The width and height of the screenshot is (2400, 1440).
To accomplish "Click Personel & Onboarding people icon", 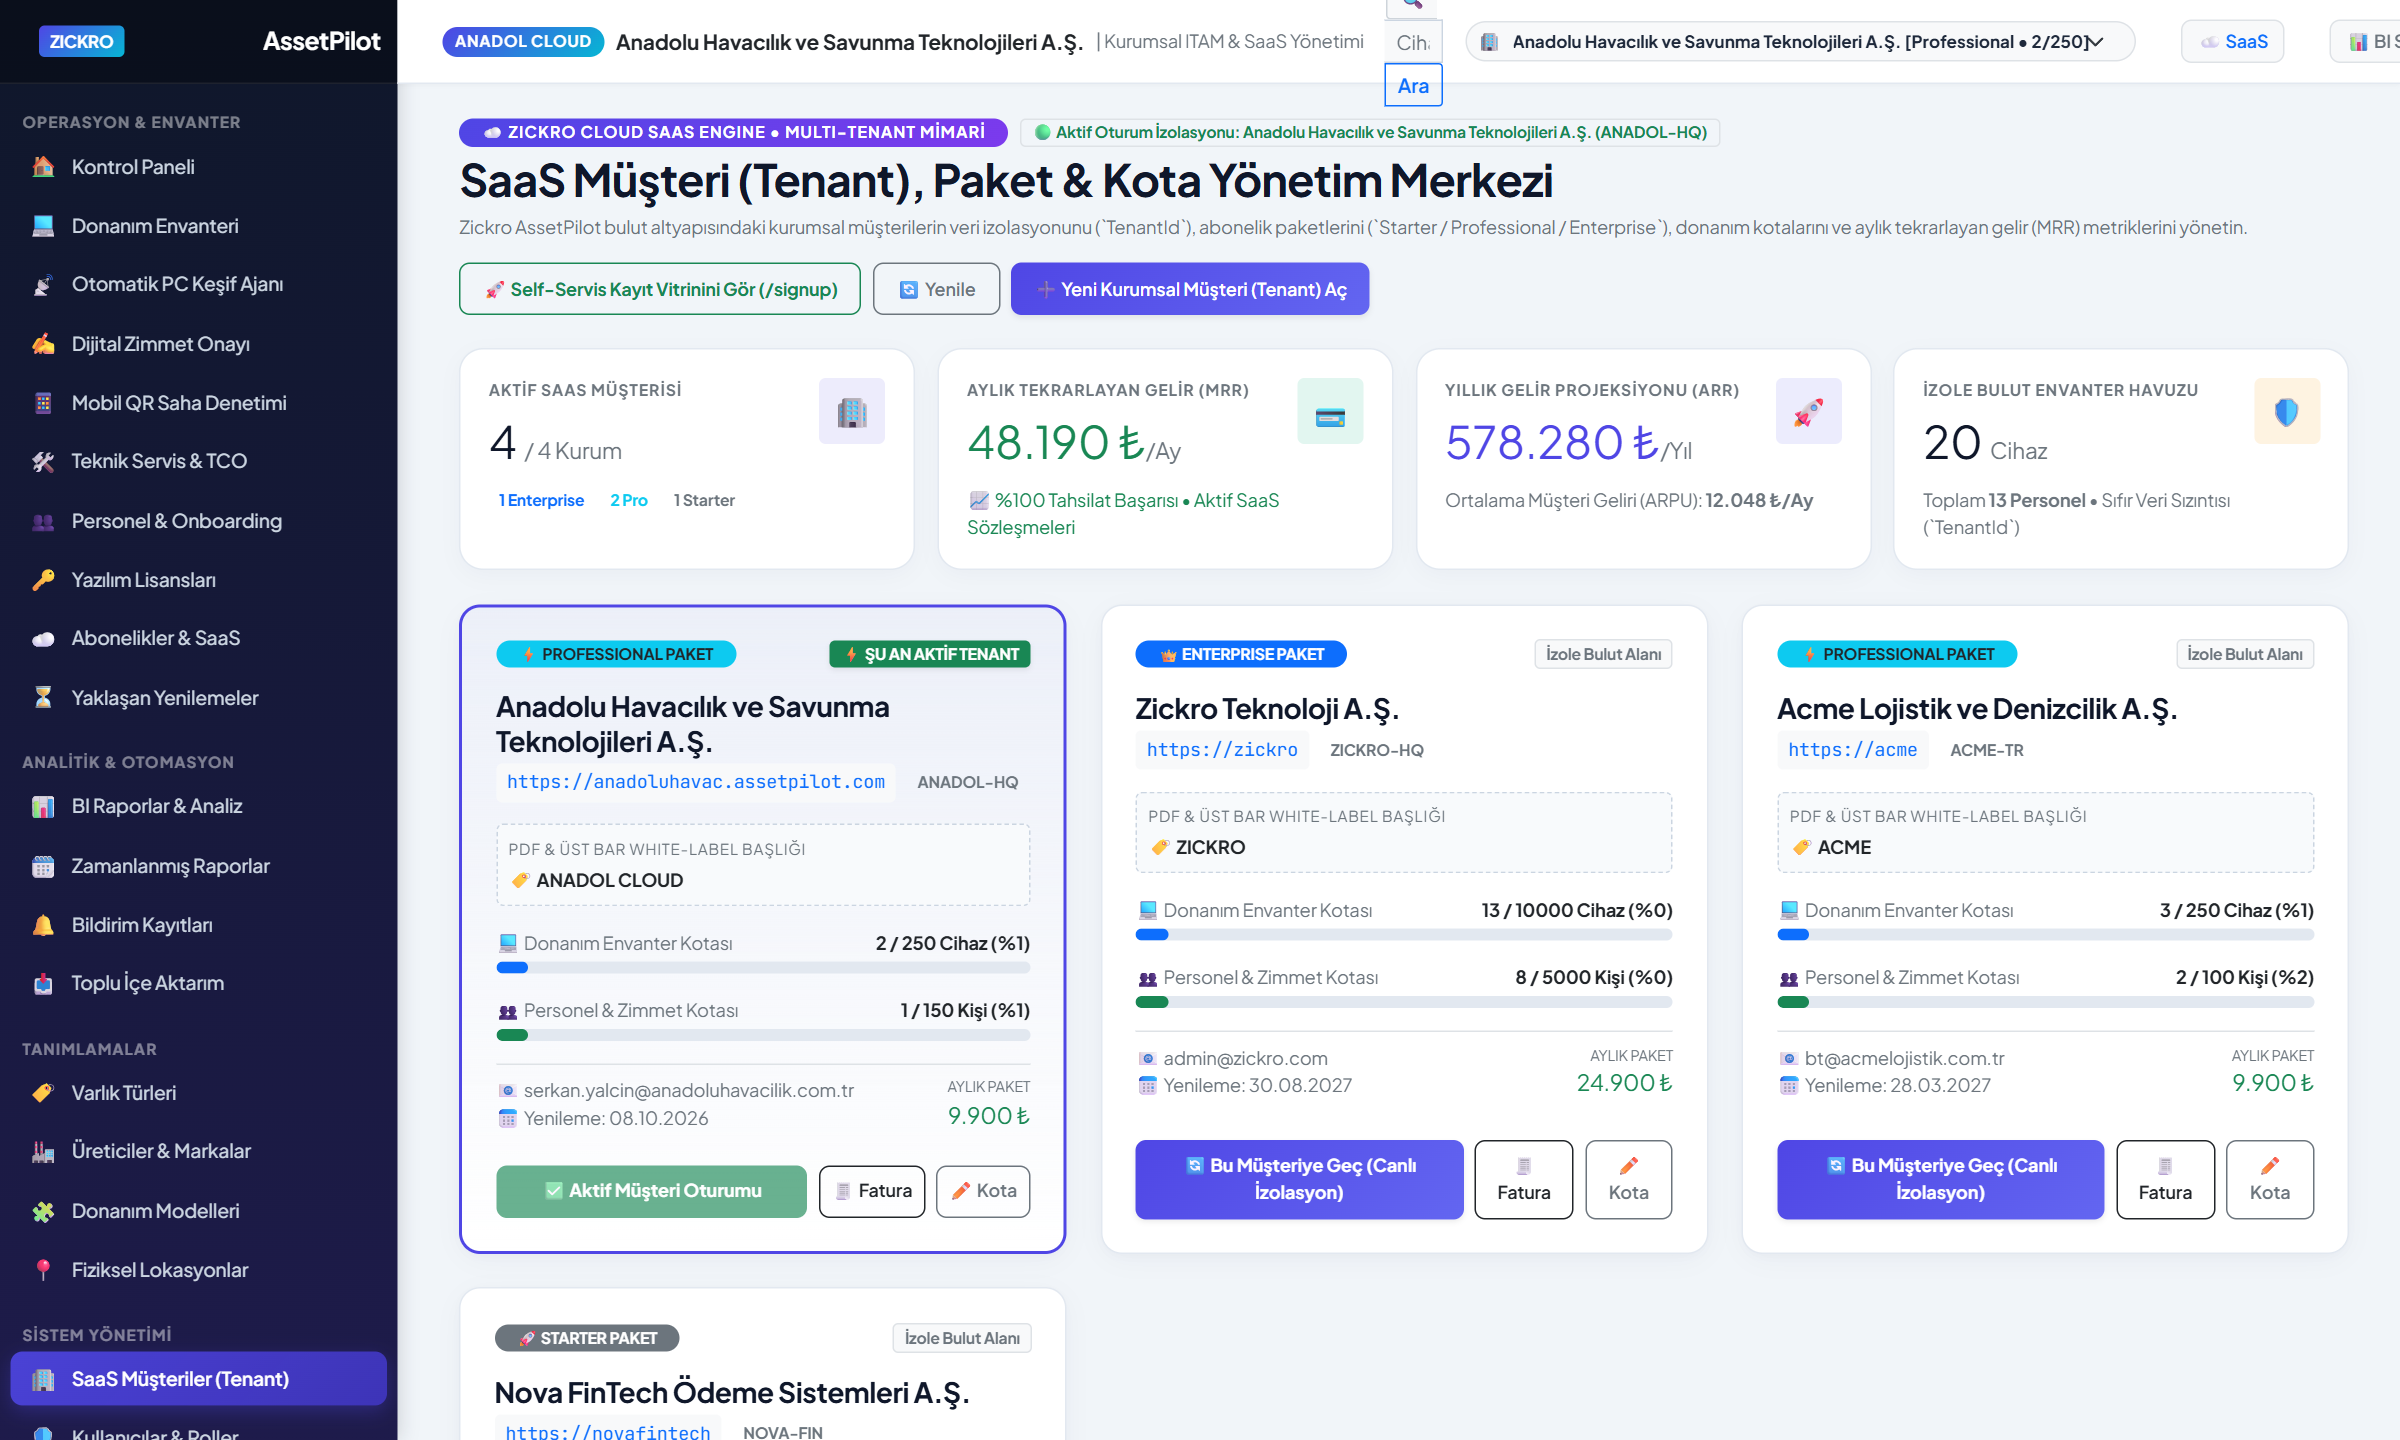I will pos(43,521).
